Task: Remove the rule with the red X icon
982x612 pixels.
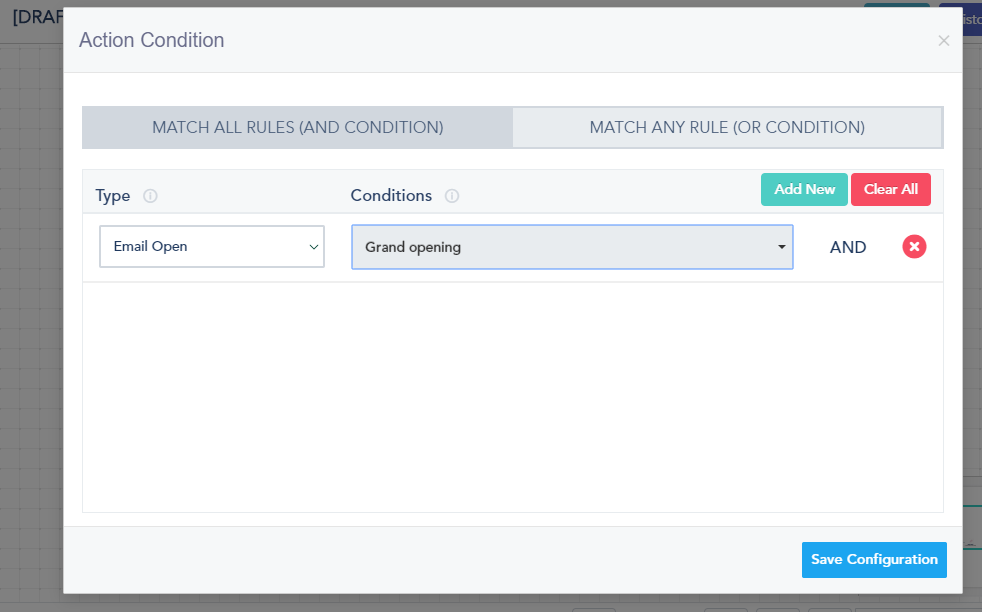Action: pyautogui.click(x=914, y=247)
